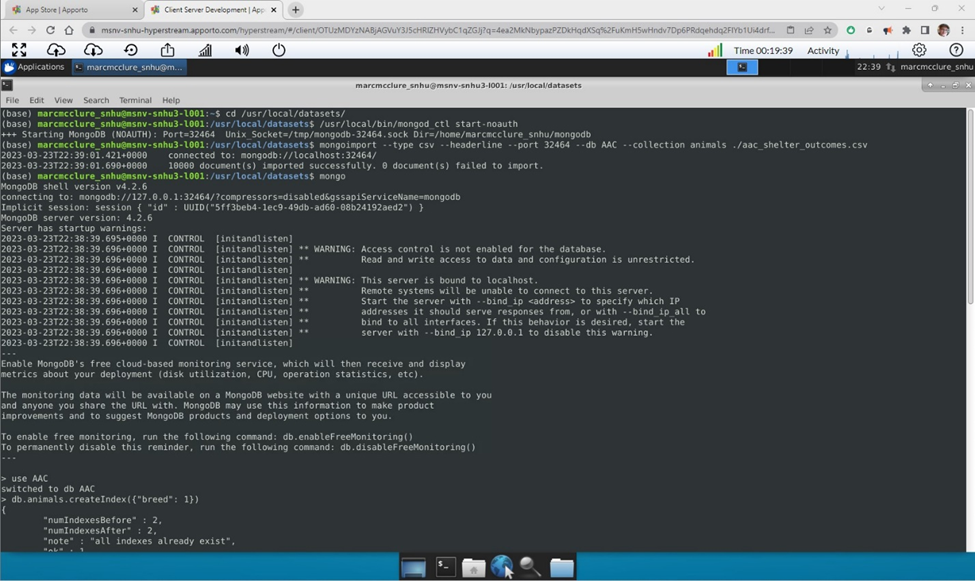Check the connection strength signal icon
Viewport: 975px width, 581px height.
tap(204, 48)
